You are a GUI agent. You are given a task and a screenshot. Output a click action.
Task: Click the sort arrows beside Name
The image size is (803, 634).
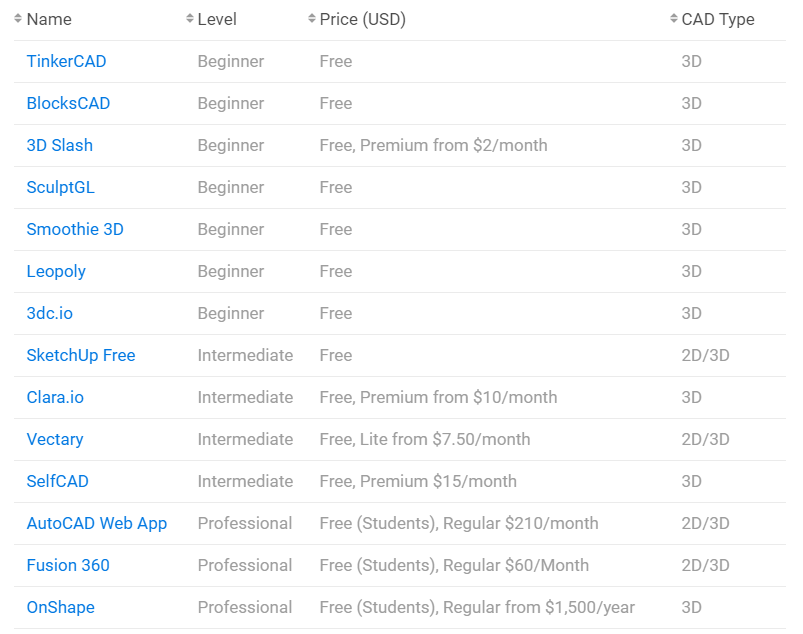[x=18, y=19]
